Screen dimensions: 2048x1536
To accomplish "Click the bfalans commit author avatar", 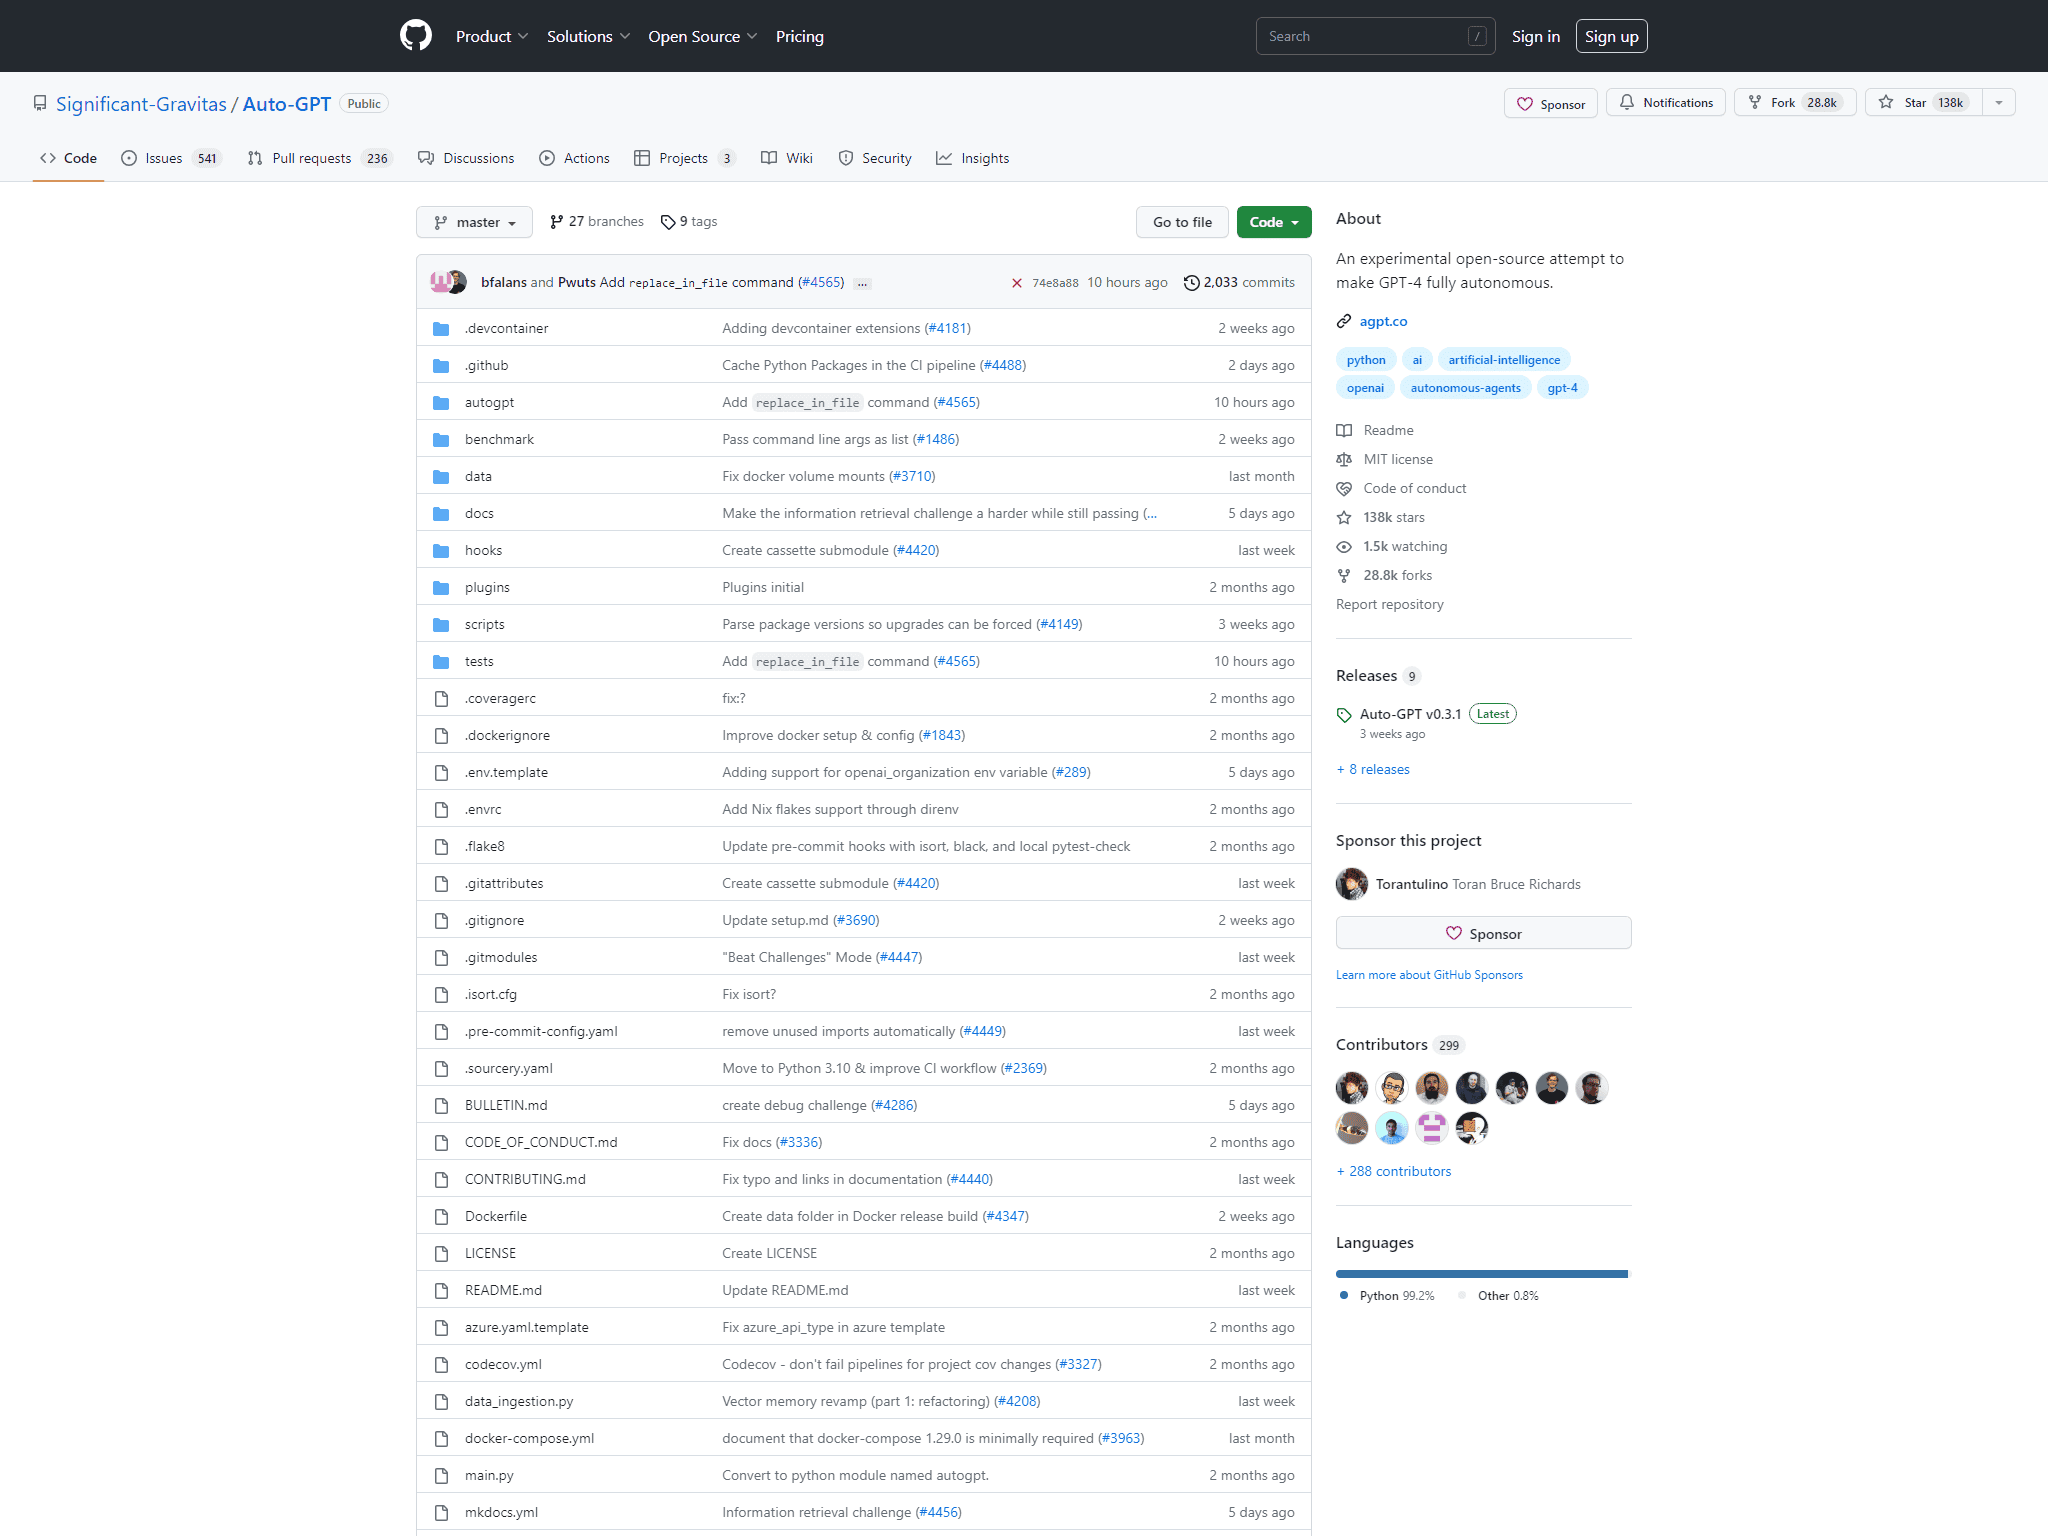I will (x=440, y=282).
